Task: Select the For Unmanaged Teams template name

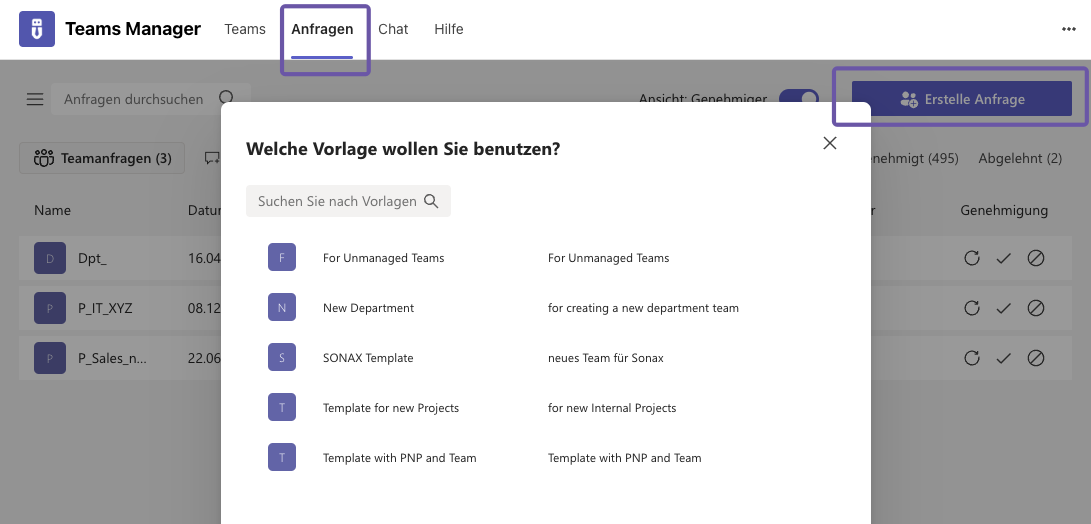Action: [383, 258]
